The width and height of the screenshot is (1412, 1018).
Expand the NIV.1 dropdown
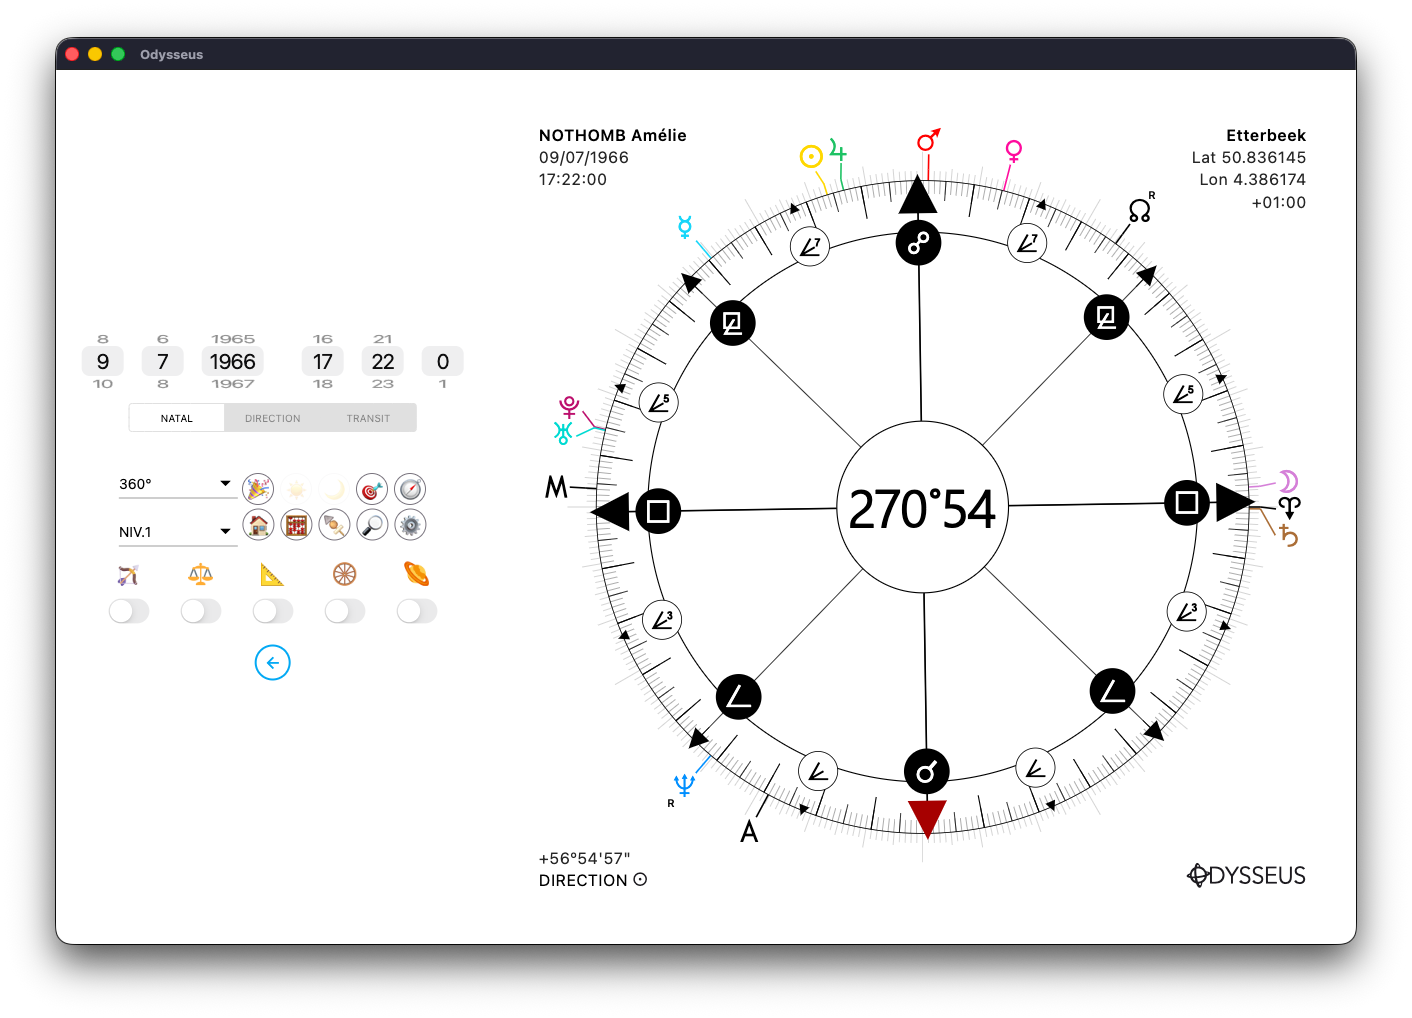(x=177, y=532)
